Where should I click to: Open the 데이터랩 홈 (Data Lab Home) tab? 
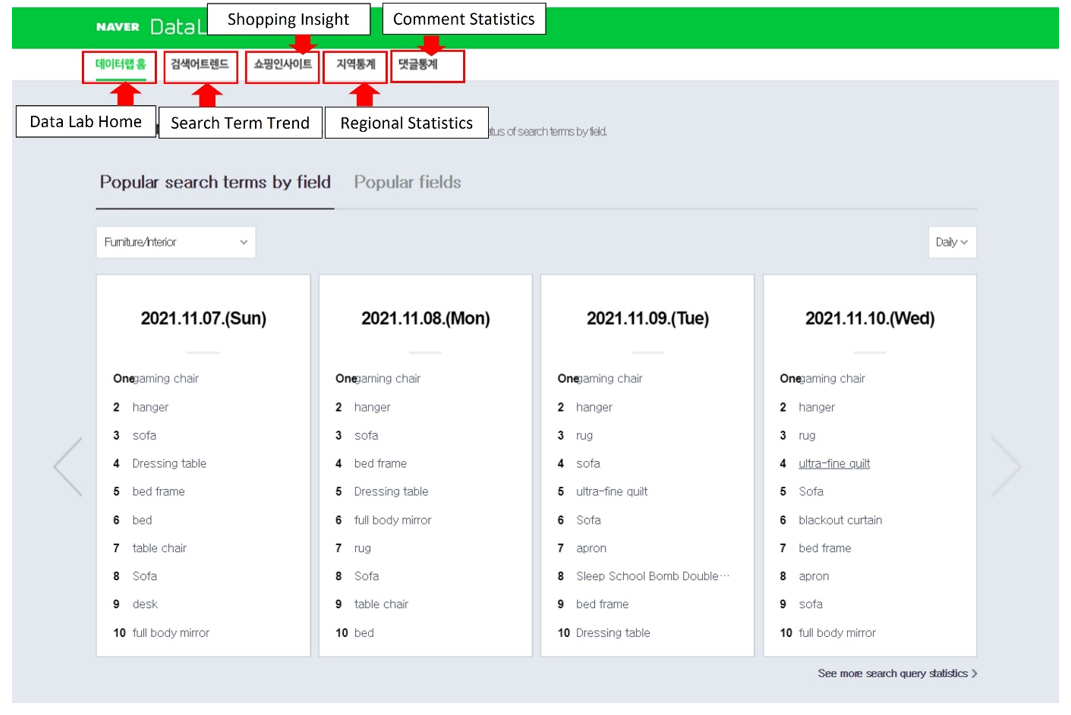click(120, 65)
